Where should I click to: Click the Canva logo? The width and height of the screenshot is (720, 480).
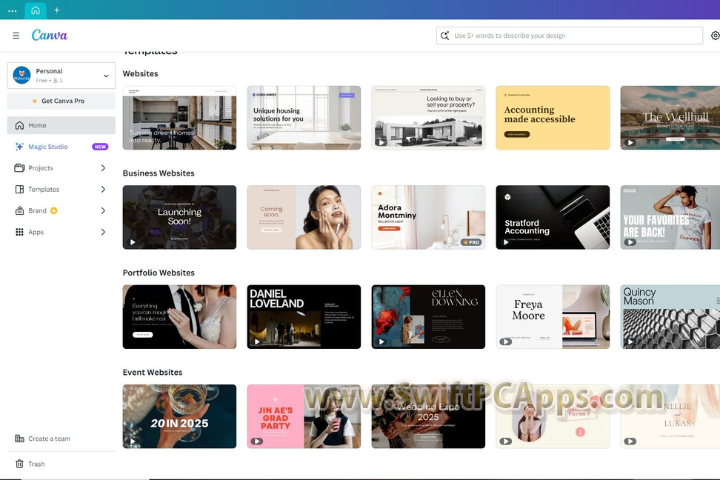coord(50,35)
